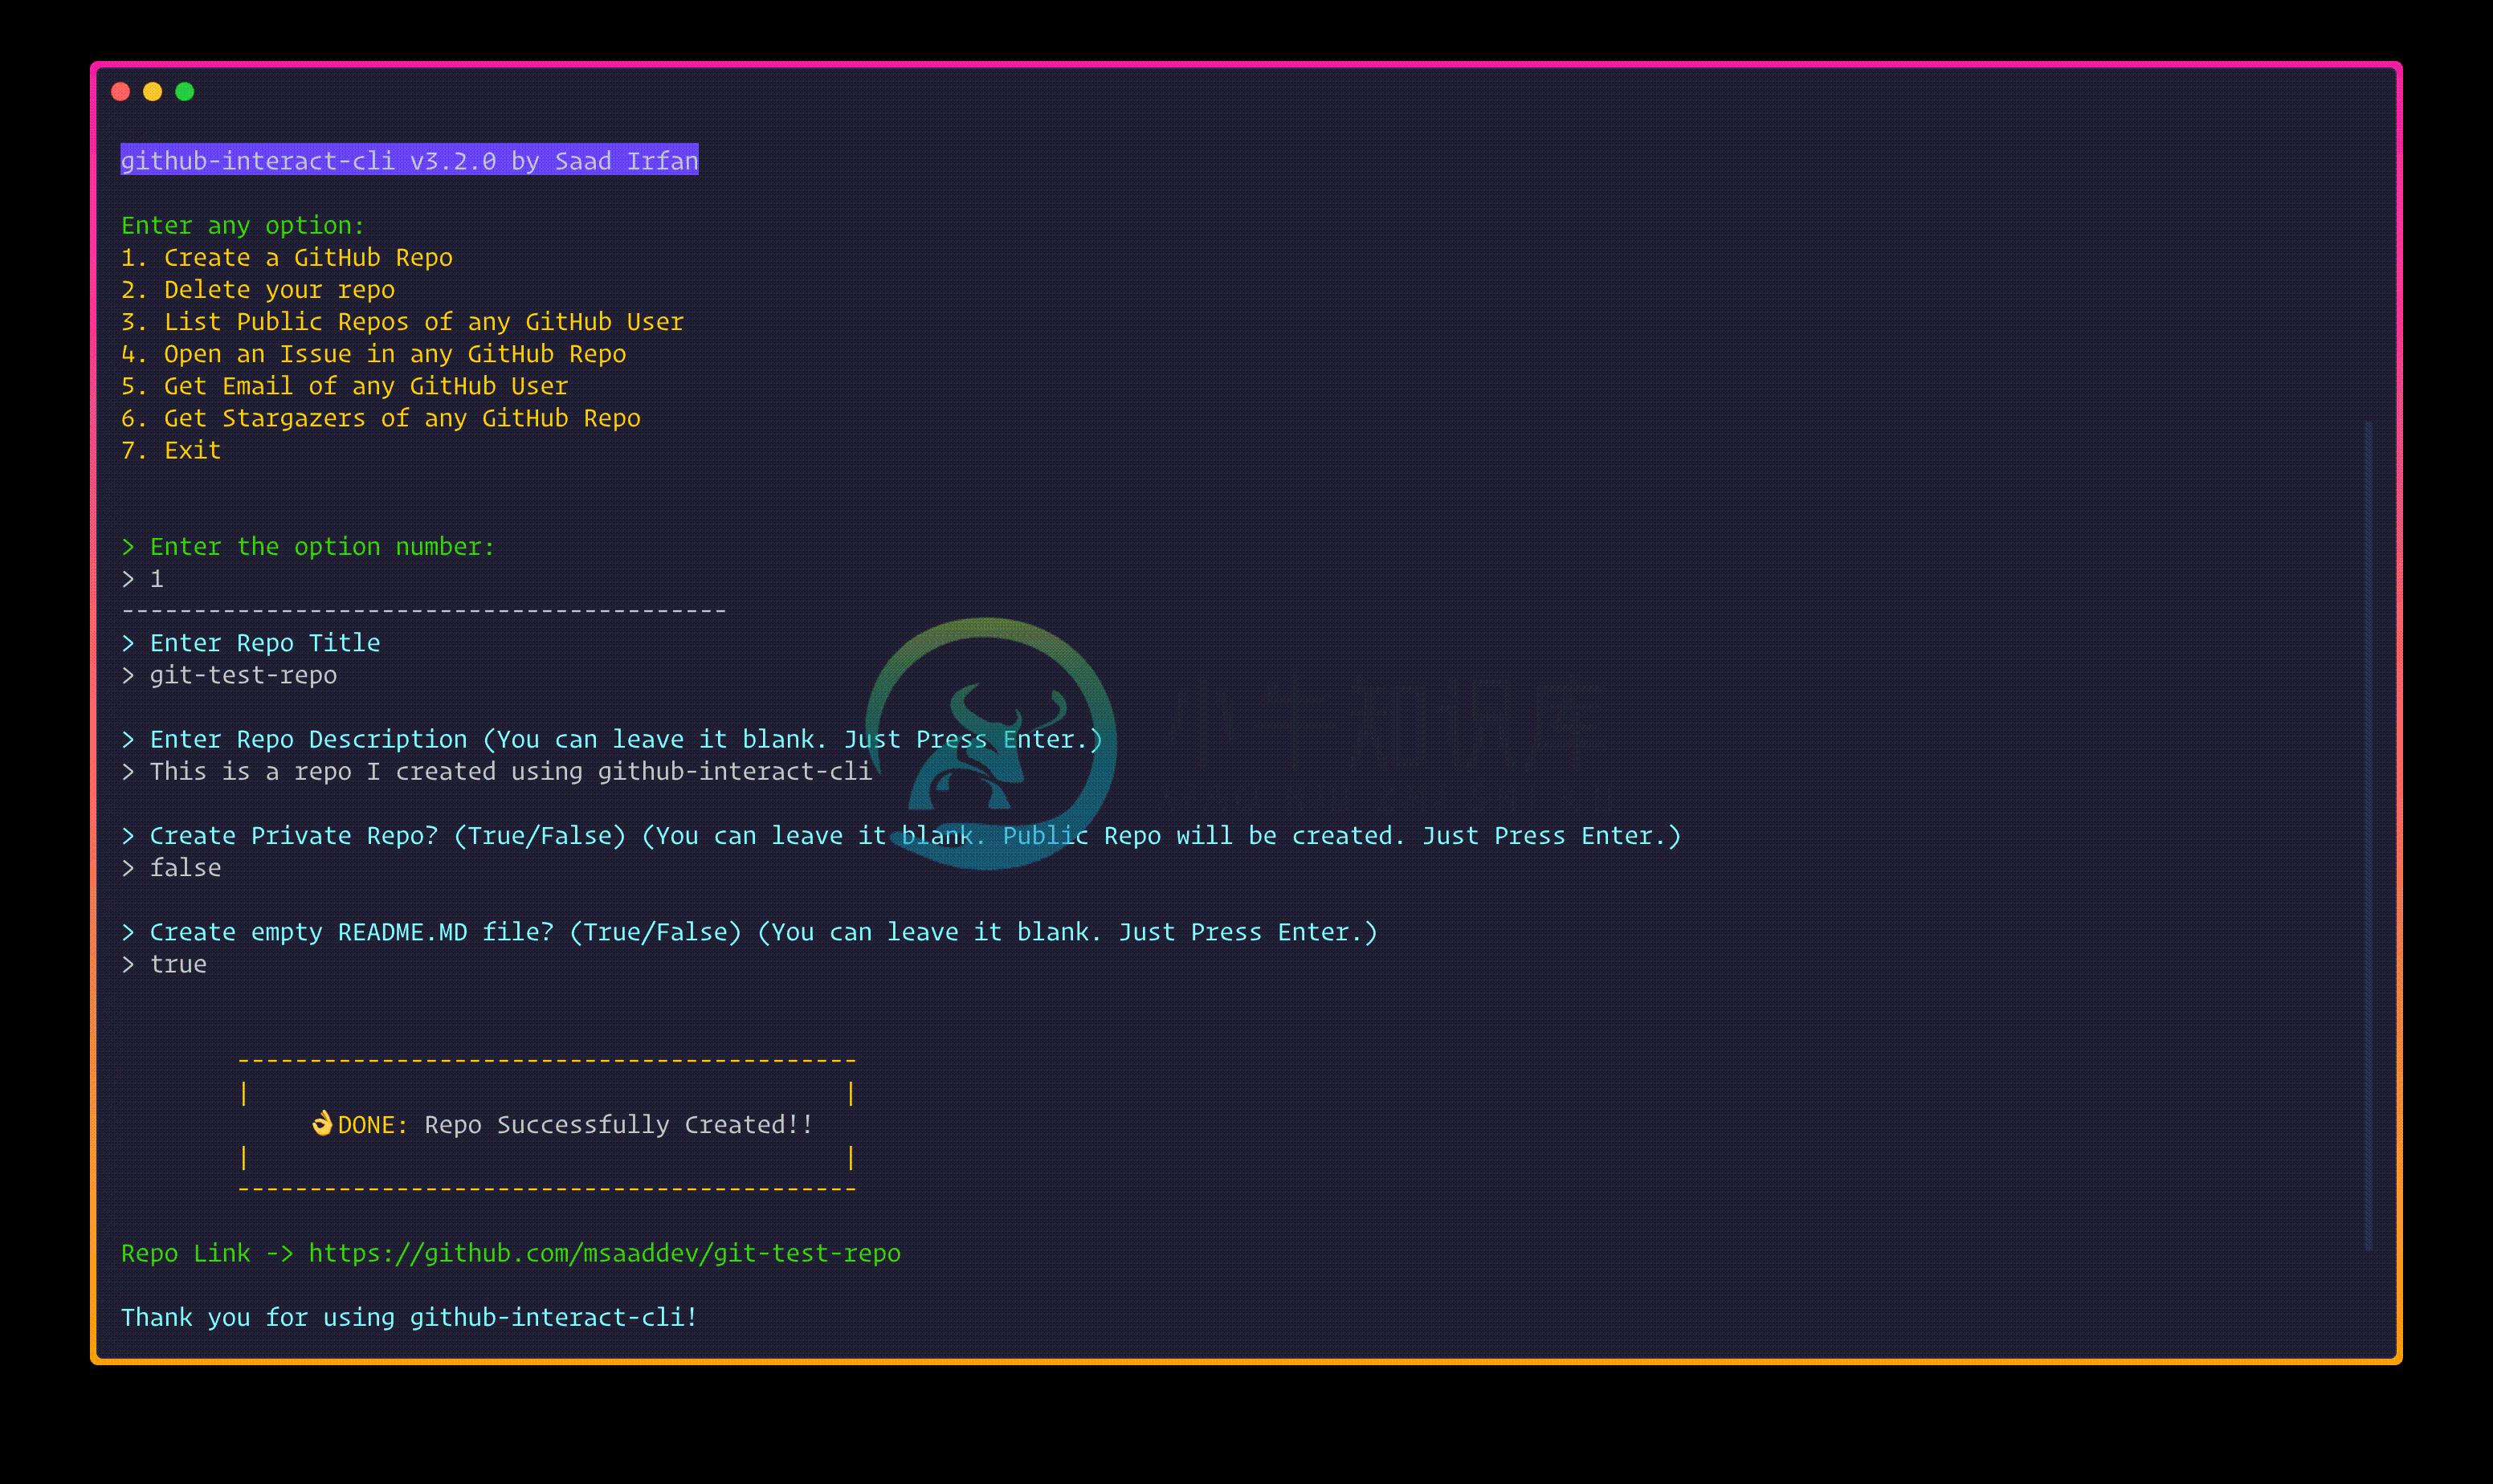The width and height of the screenshot is (2493, 1484).
Task: Click the 'Repo Link ->' label
Action: coord(207,1253)
